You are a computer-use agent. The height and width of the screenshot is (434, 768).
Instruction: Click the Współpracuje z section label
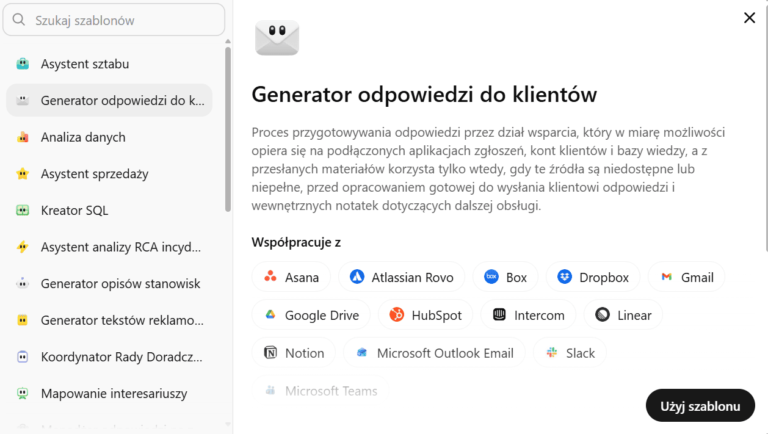[296, 242]
